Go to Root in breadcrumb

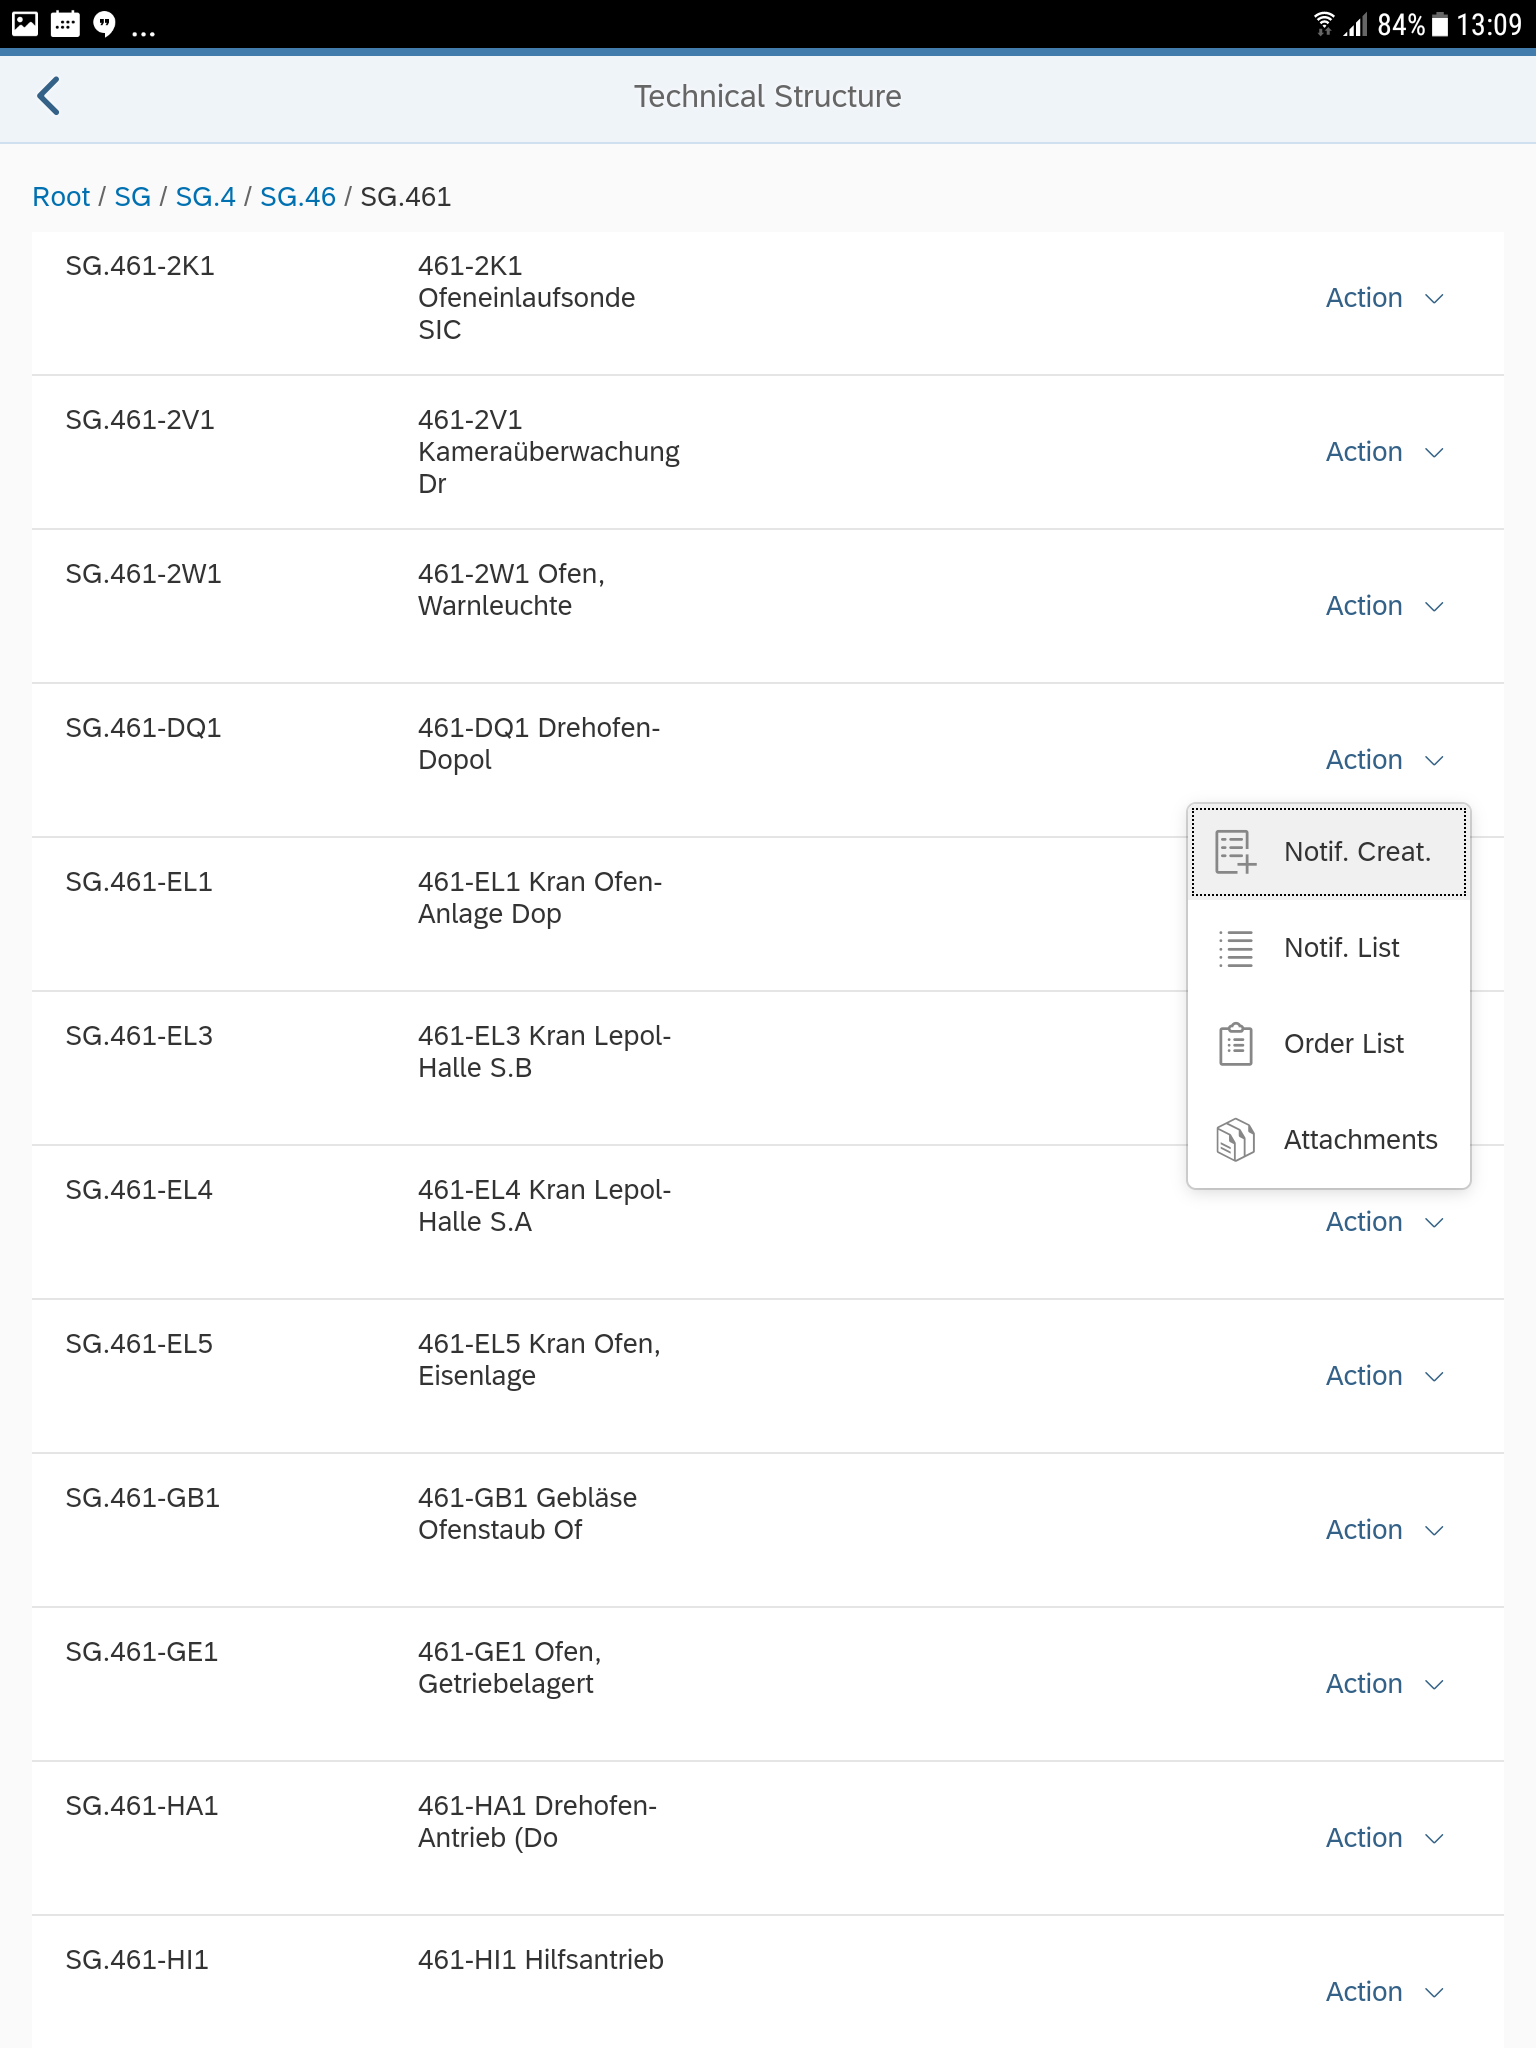[61, 197]
